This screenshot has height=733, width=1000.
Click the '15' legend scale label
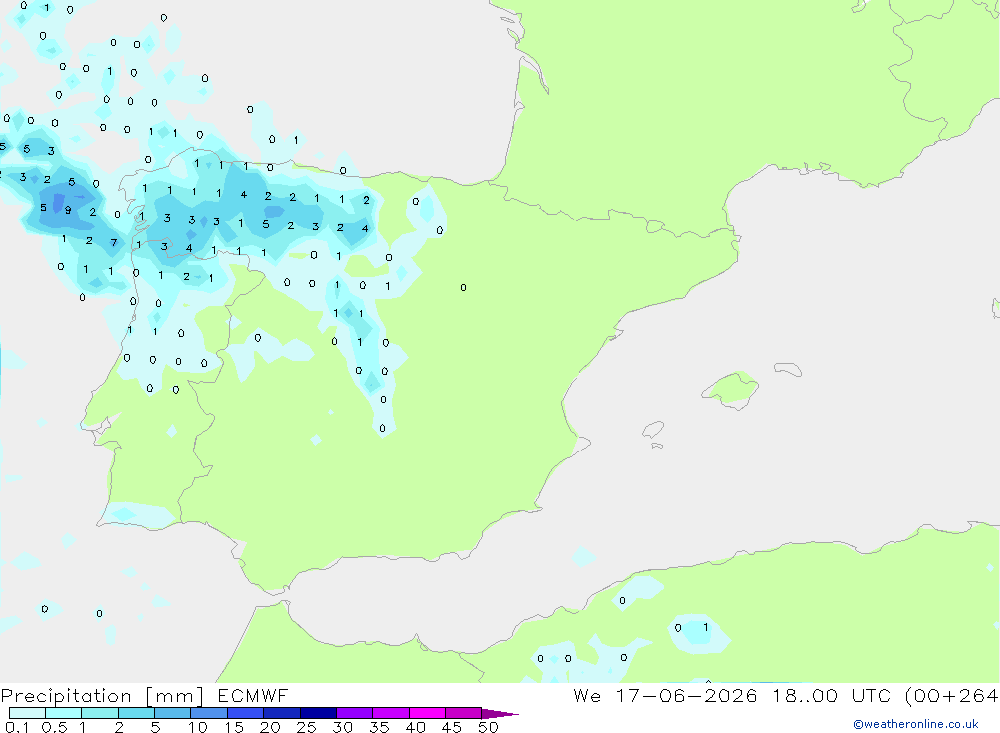tap(233, 727)
